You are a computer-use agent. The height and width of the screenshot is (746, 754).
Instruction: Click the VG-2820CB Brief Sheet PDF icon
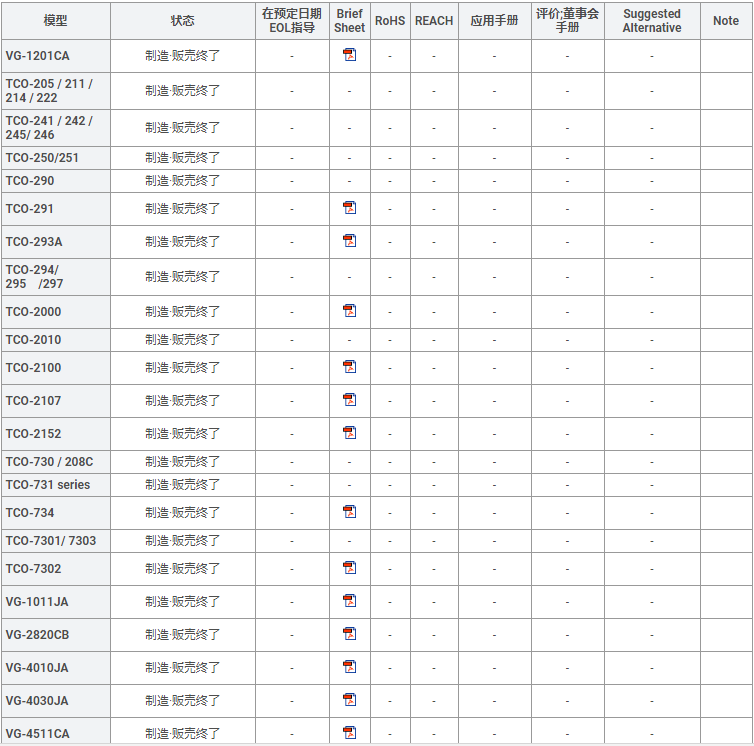(x=349, y=634)
